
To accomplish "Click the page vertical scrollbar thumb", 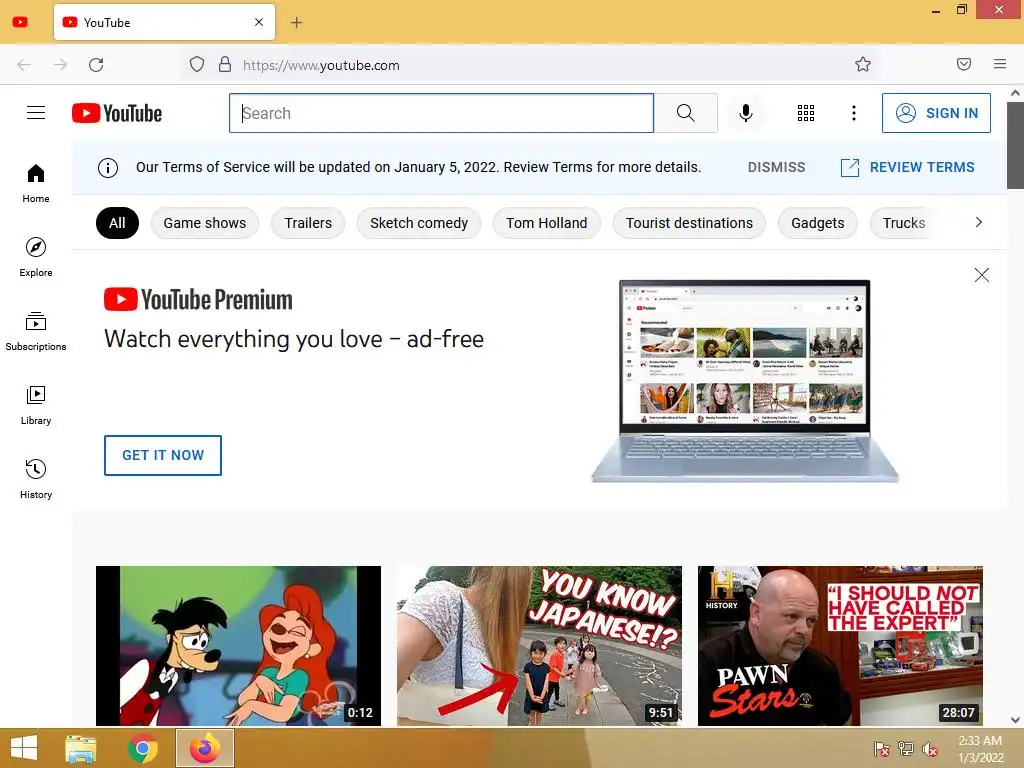I will click(1016, 145).
